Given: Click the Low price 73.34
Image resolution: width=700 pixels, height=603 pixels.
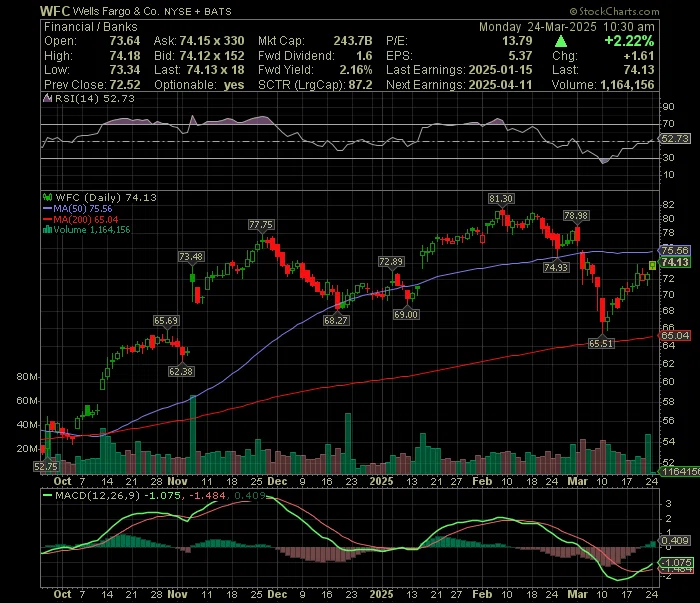Looking at the screenshot, I should (x=125, y=70).
